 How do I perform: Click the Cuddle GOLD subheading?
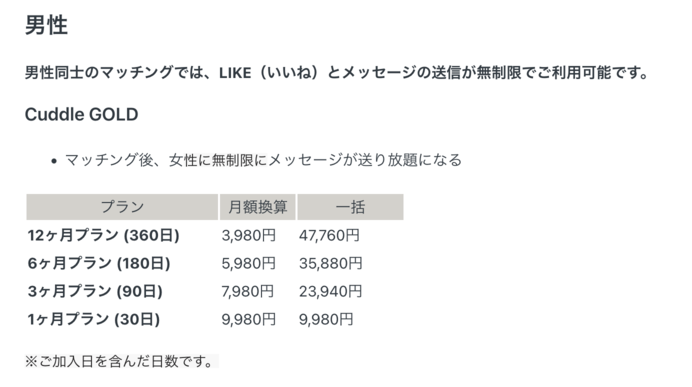[x=82, y=115]
